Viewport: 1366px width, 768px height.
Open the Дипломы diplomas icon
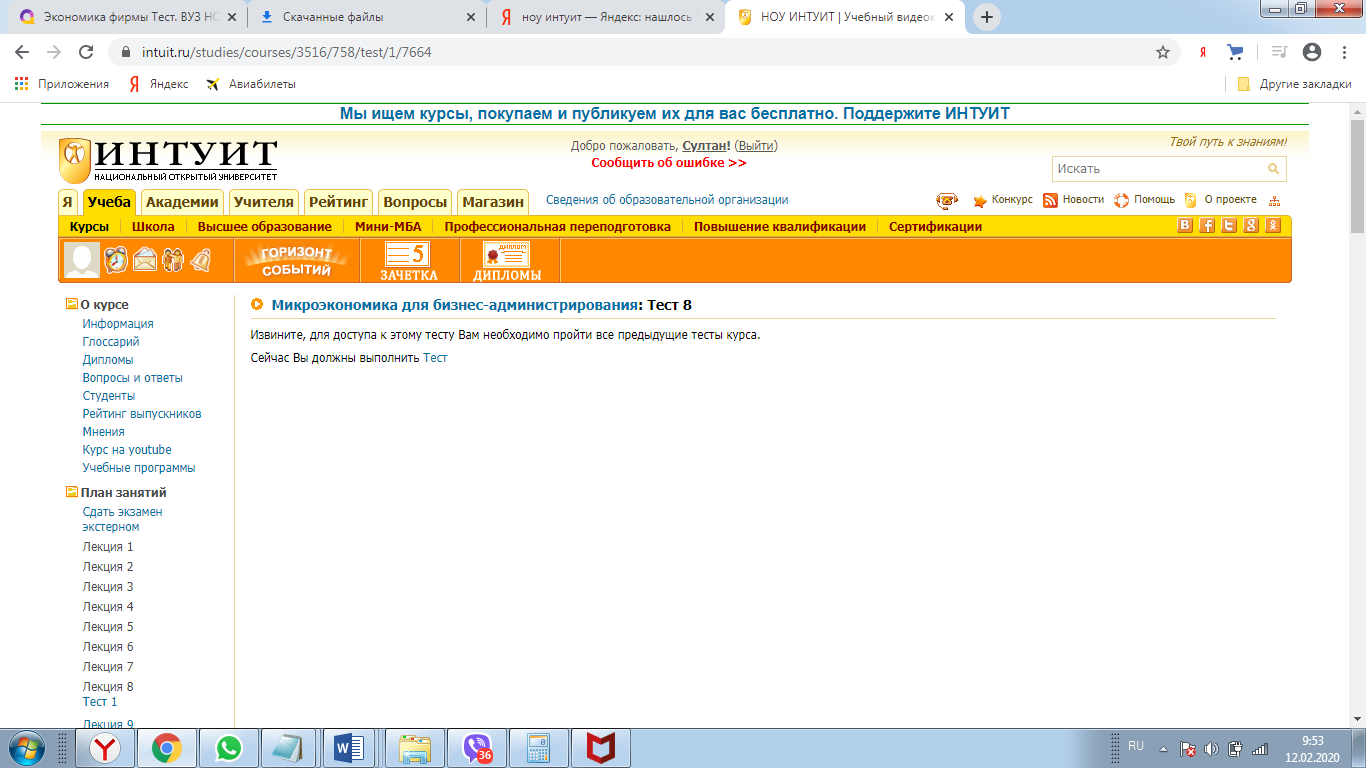507,261
